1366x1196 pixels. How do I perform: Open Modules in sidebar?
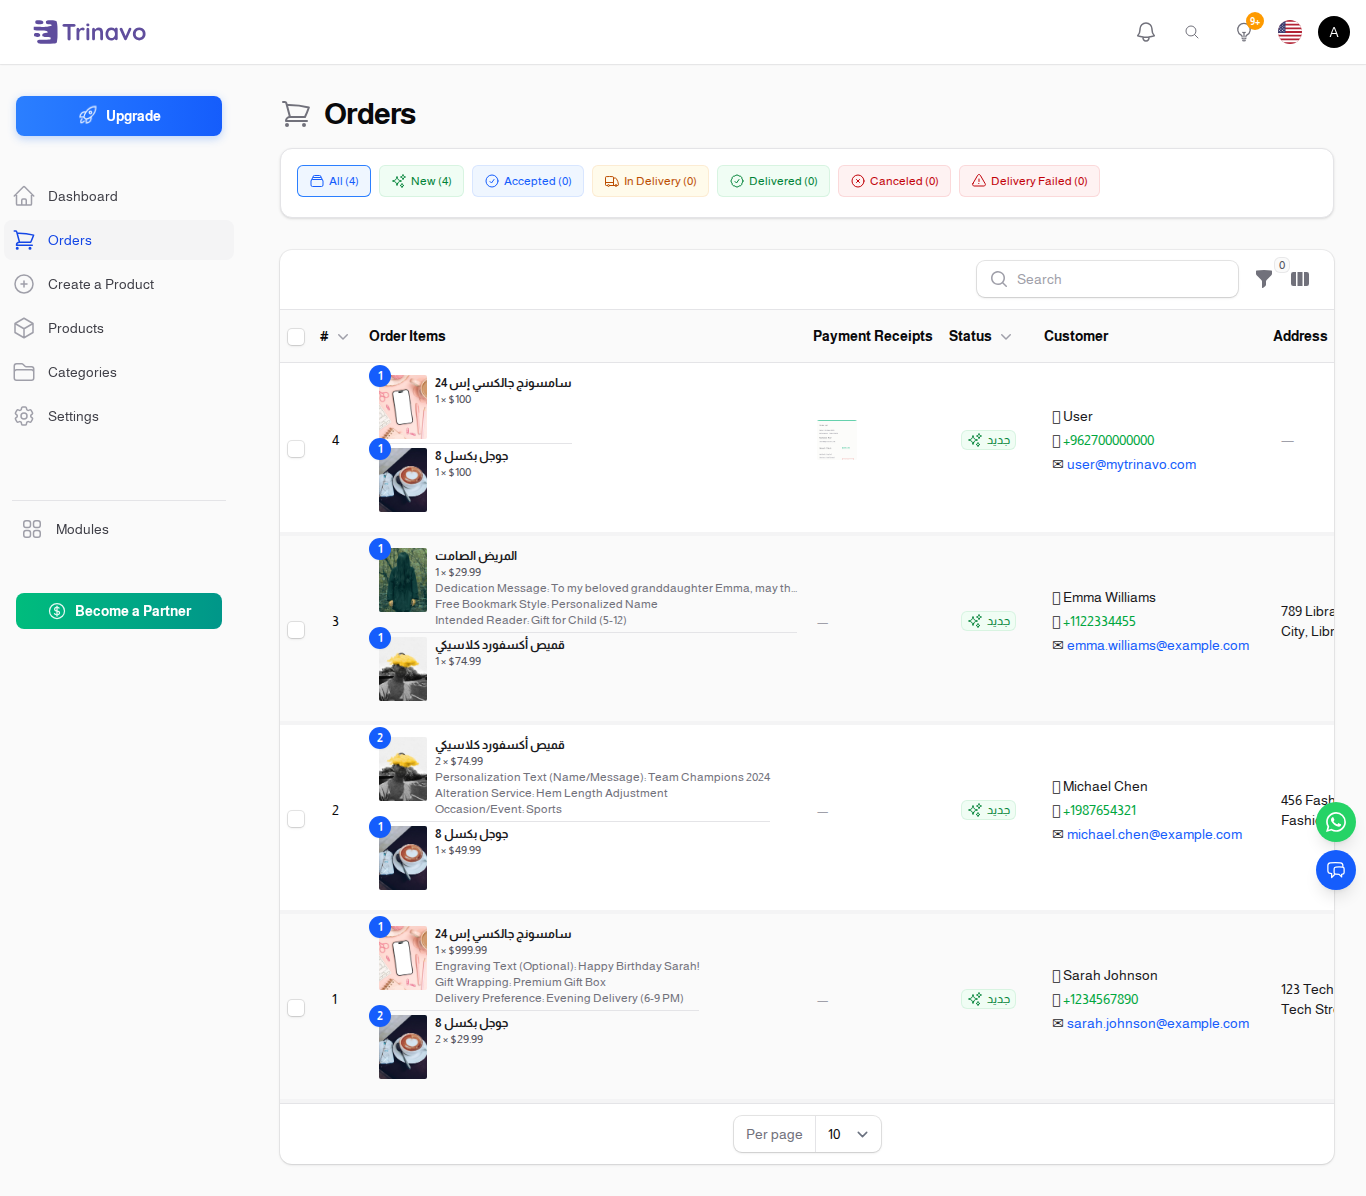coord(119,529)
